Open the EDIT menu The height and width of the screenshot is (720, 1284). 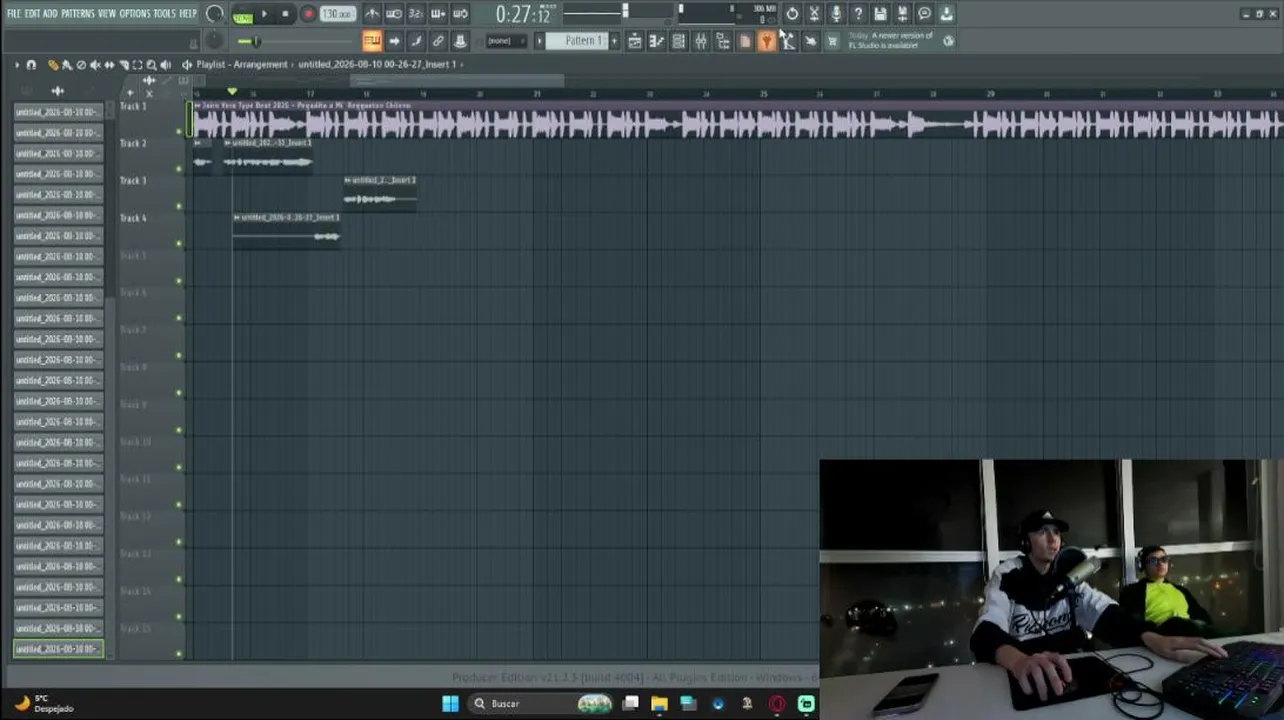[32, 13]
